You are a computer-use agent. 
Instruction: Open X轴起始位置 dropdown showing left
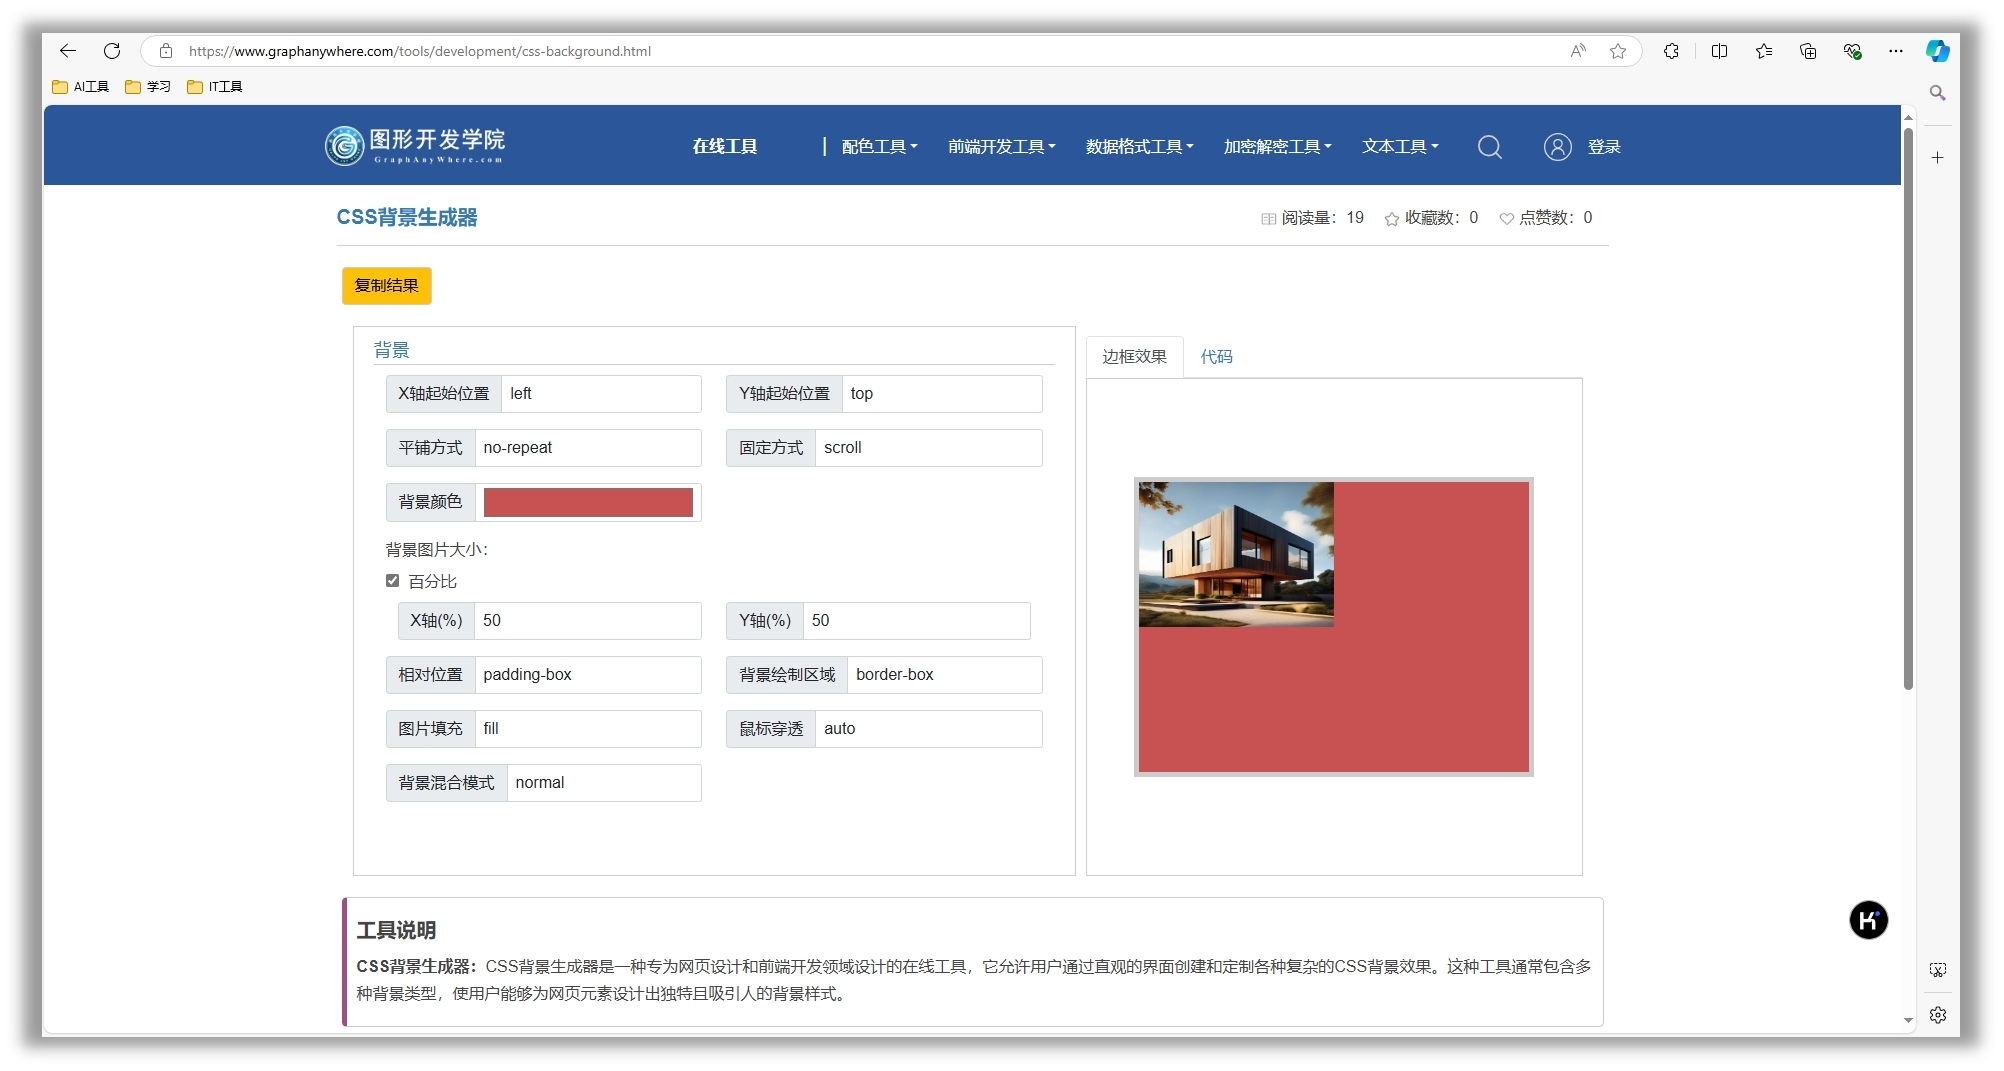pyautogui.click(x=601, y=394)
